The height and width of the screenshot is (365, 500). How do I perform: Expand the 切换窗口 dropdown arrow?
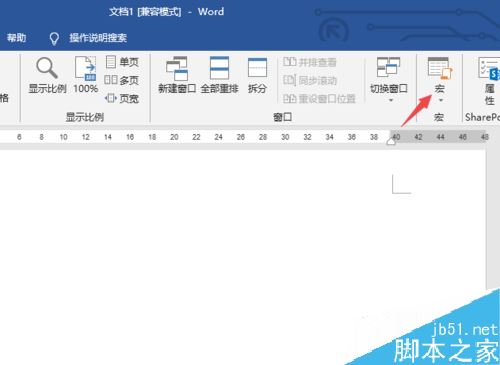pyautogui.click(x=391, y=100)
